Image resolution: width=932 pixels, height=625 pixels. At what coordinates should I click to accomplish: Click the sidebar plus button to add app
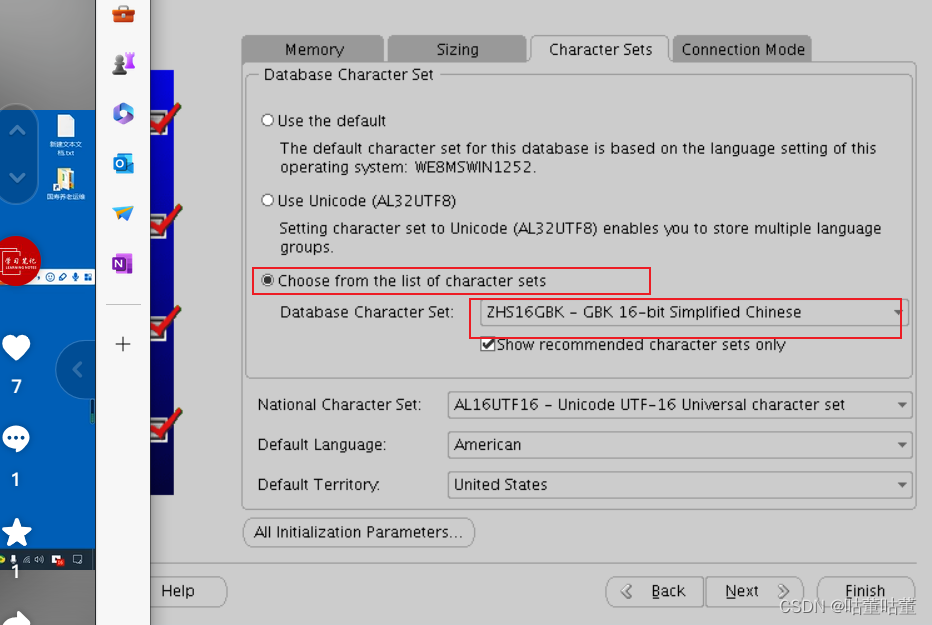pos(122,343)
